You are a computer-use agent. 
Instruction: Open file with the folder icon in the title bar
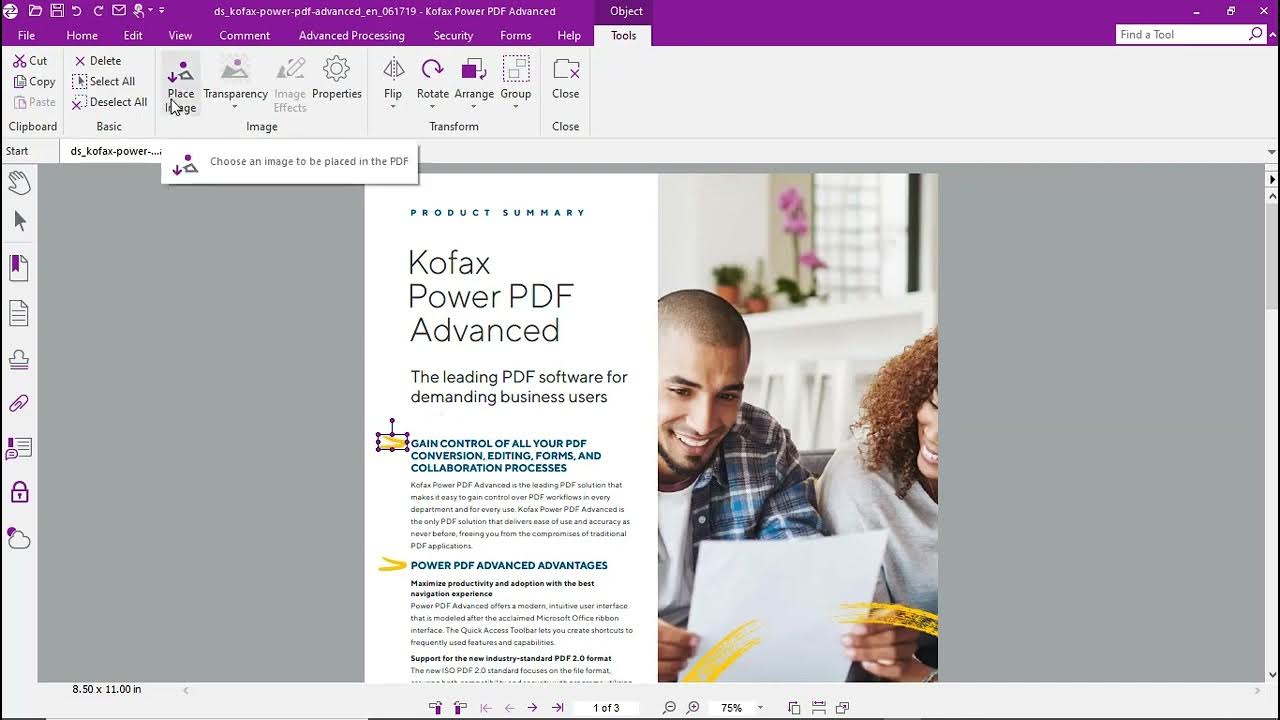35,11
